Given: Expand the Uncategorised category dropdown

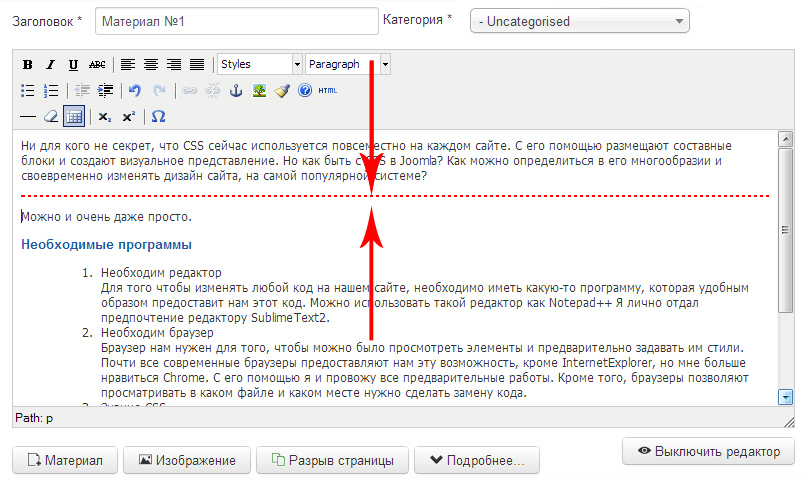Looking at the screenshot, I should pyautogui.click(x=579, y=21).
